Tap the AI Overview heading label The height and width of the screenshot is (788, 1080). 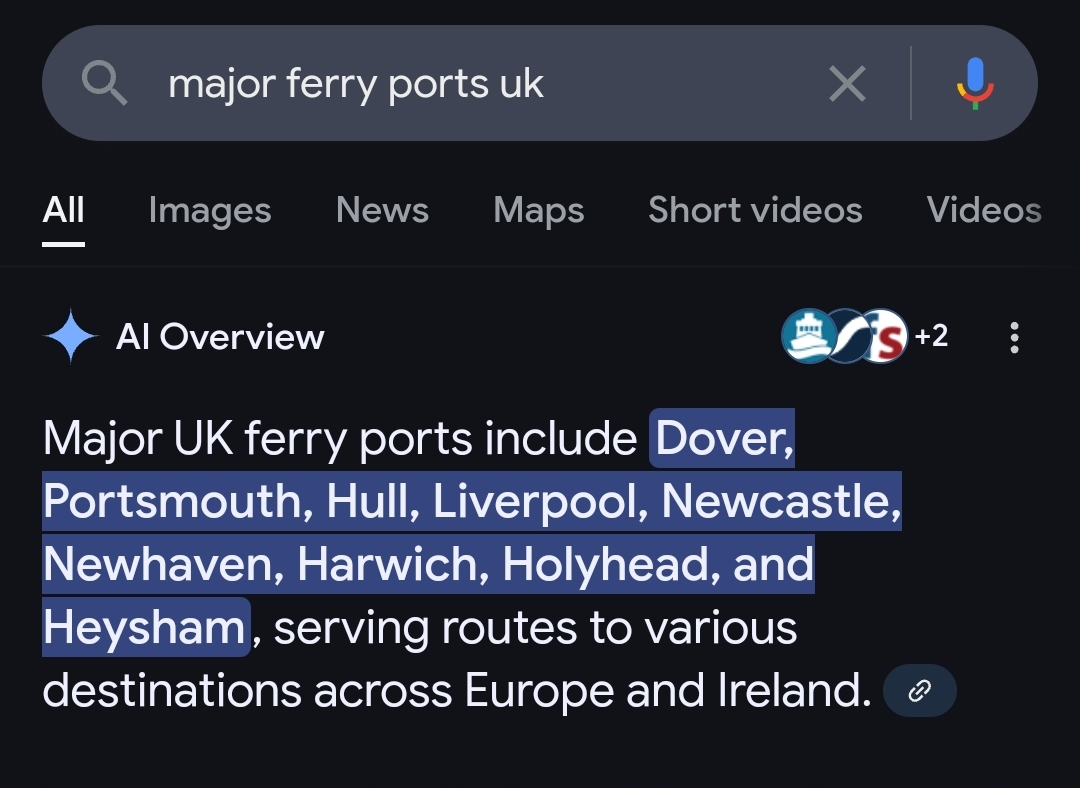tap(220, 337)
